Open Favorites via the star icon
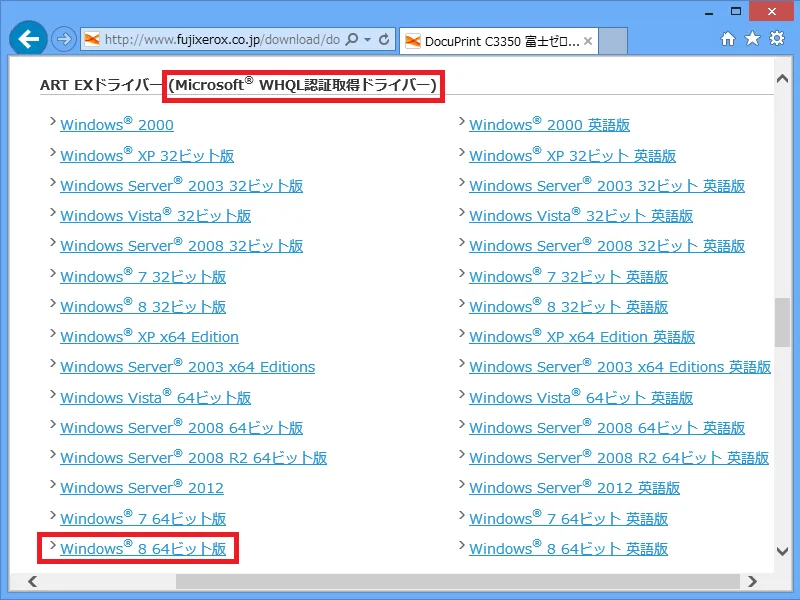800x600 pixels. (753, 38)
